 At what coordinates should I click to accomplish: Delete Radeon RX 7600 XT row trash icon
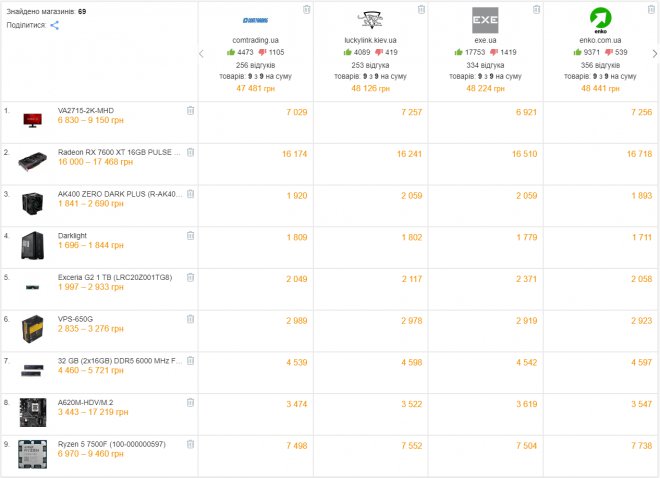(190, 152)
